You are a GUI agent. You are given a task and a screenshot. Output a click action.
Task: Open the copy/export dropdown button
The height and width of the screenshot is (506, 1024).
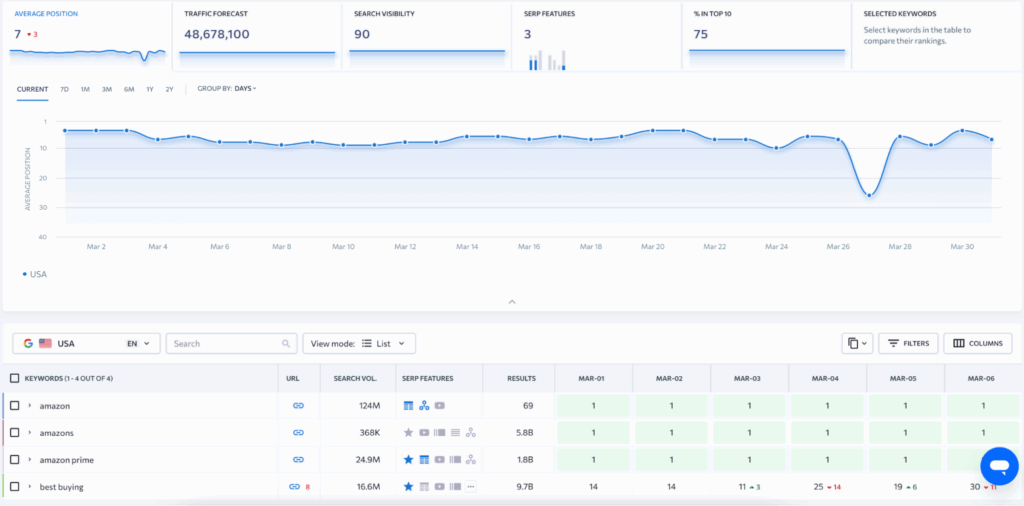pyautogui.click(x=857, y=343)
